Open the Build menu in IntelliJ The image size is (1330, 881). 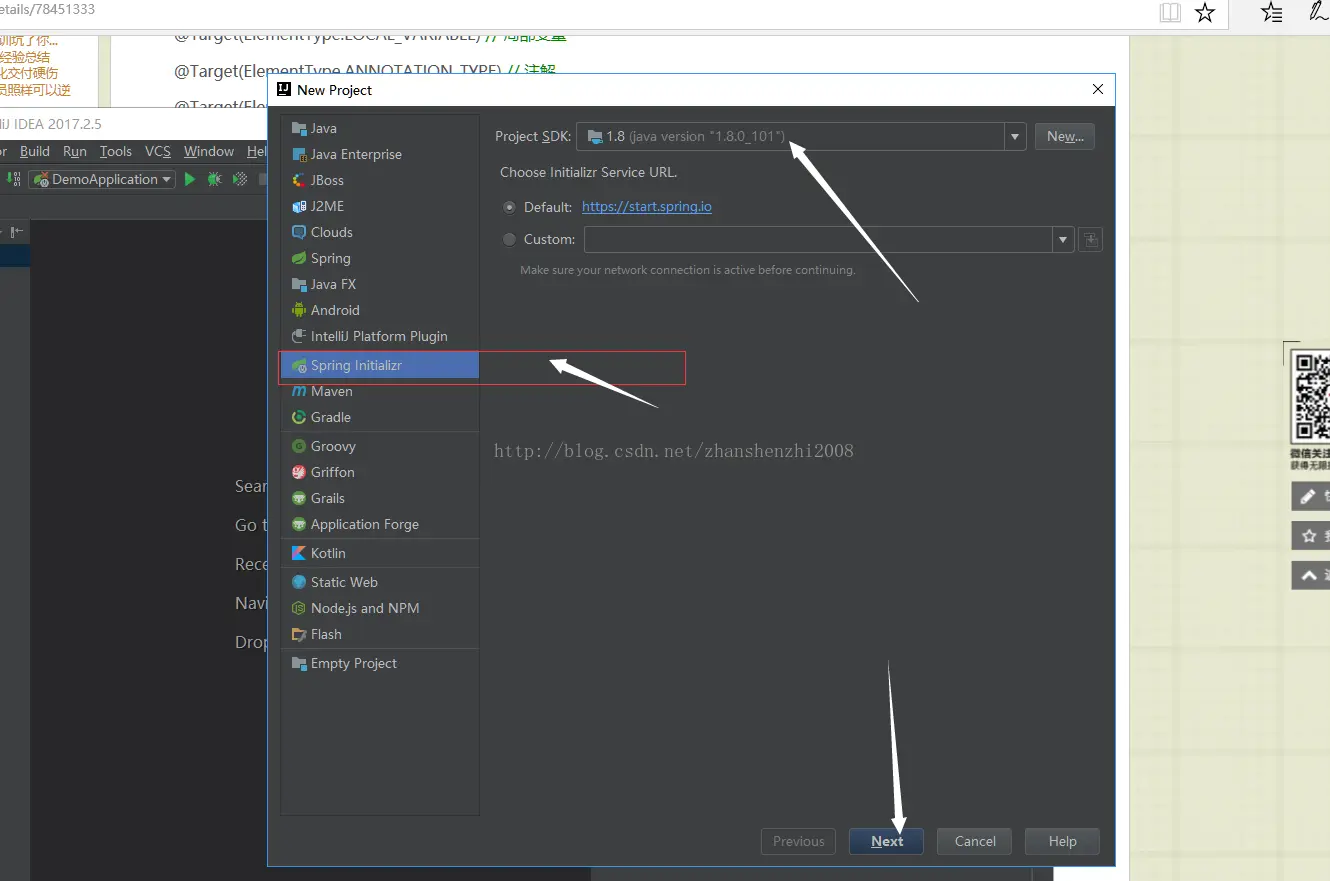click(x=35, y=151)
